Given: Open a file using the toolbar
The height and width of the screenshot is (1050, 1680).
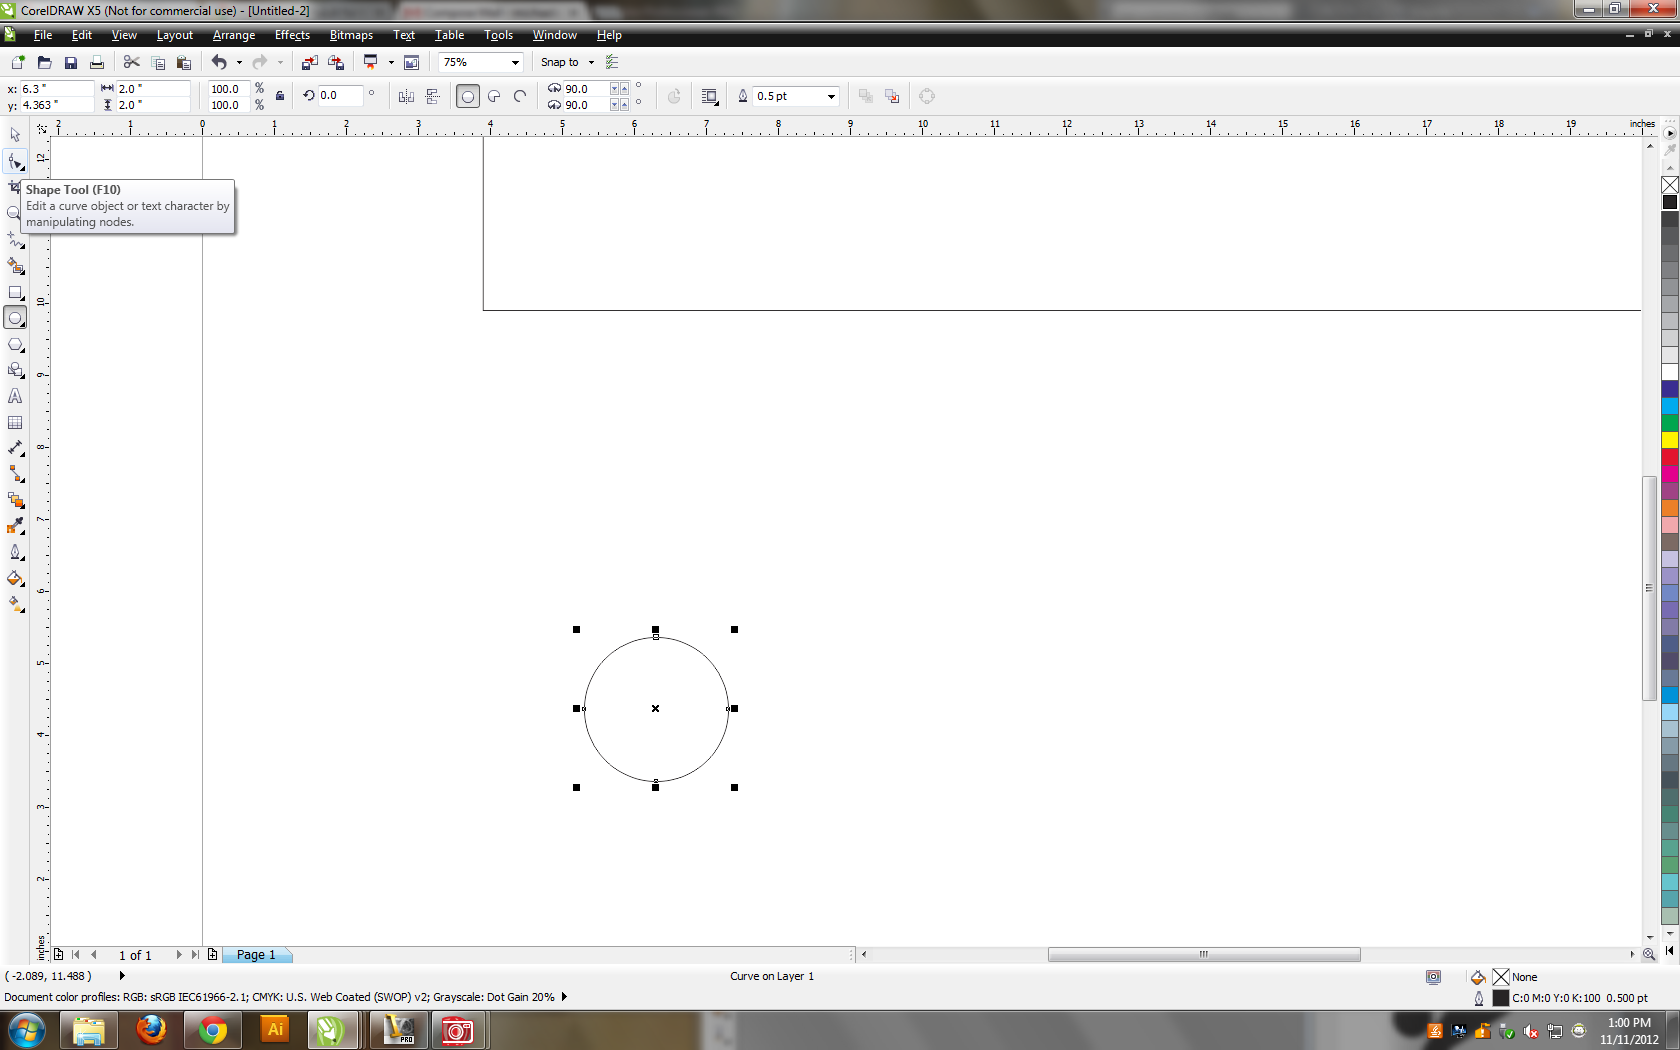Looking at the screenshot, I should pos(44,62).
